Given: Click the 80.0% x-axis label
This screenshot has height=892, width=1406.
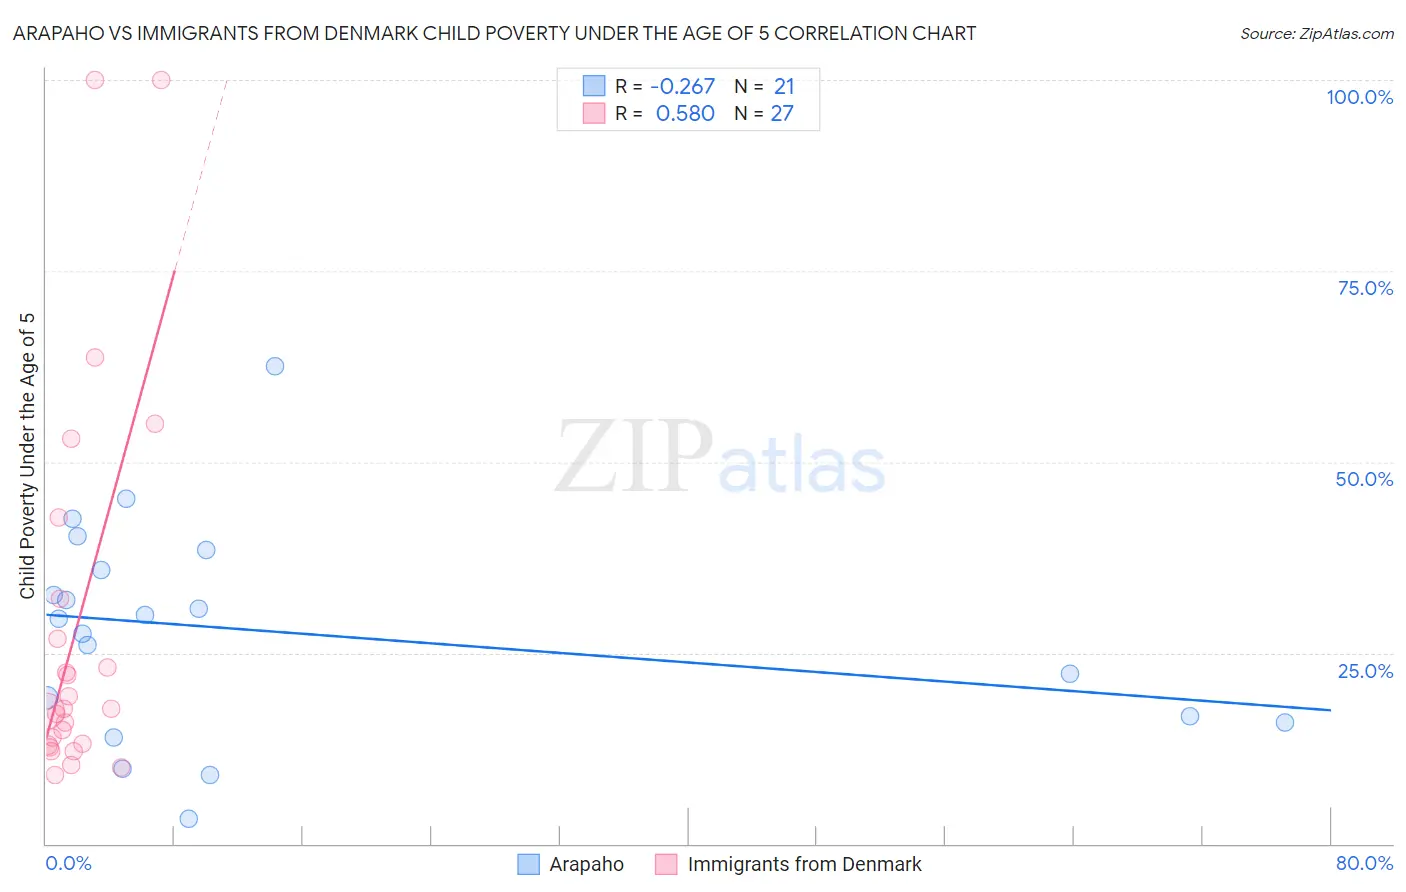Looking at the screenshot, I should point(1364,863).
